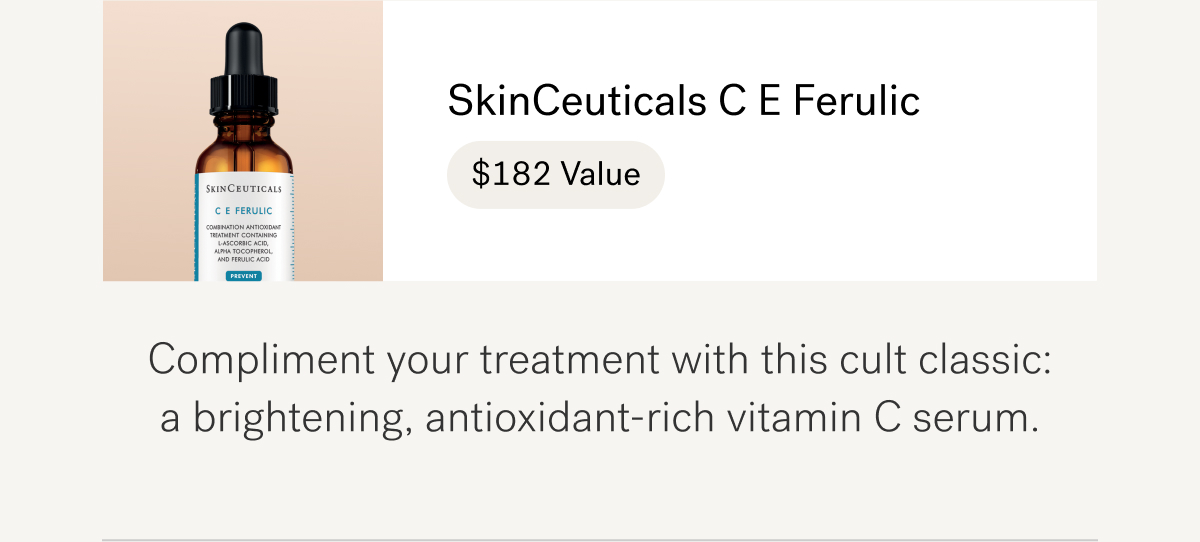Click the $182 amount in the badge
This screenshot has height=542, width=1200.
click(x=511, y=175)
